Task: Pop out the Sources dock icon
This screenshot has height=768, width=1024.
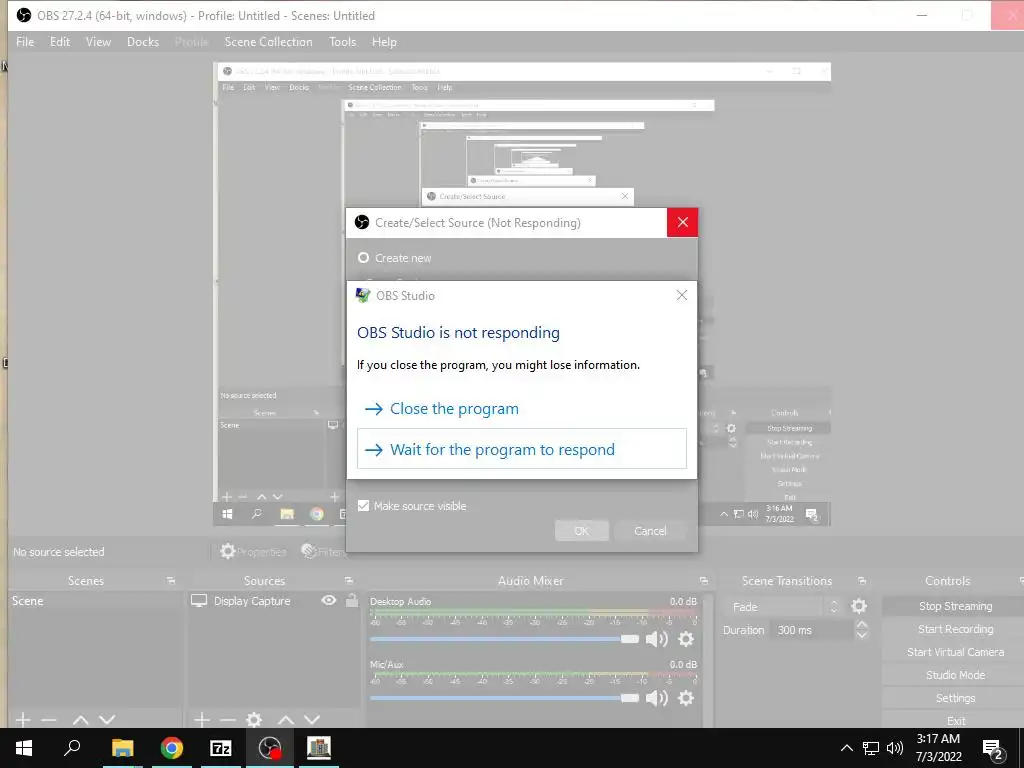Action: (349, 581)
